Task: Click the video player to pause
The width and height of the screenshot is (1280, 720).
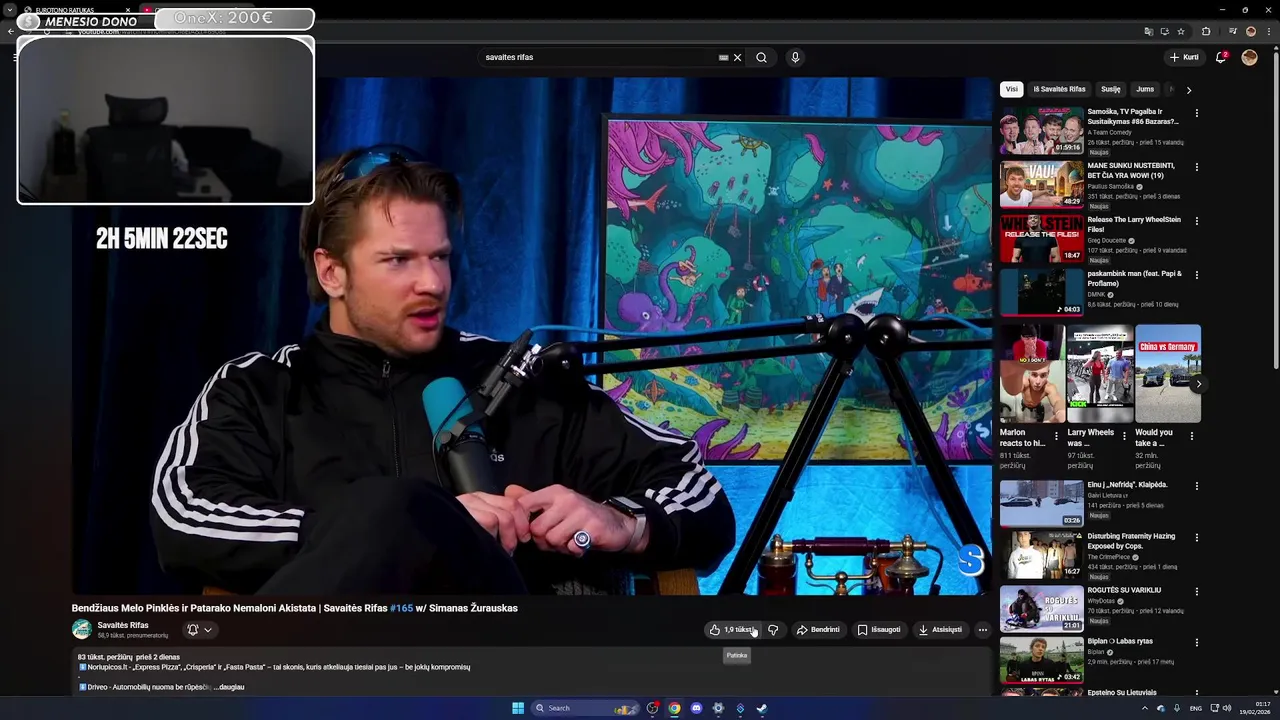Action: tap(531, 336)
